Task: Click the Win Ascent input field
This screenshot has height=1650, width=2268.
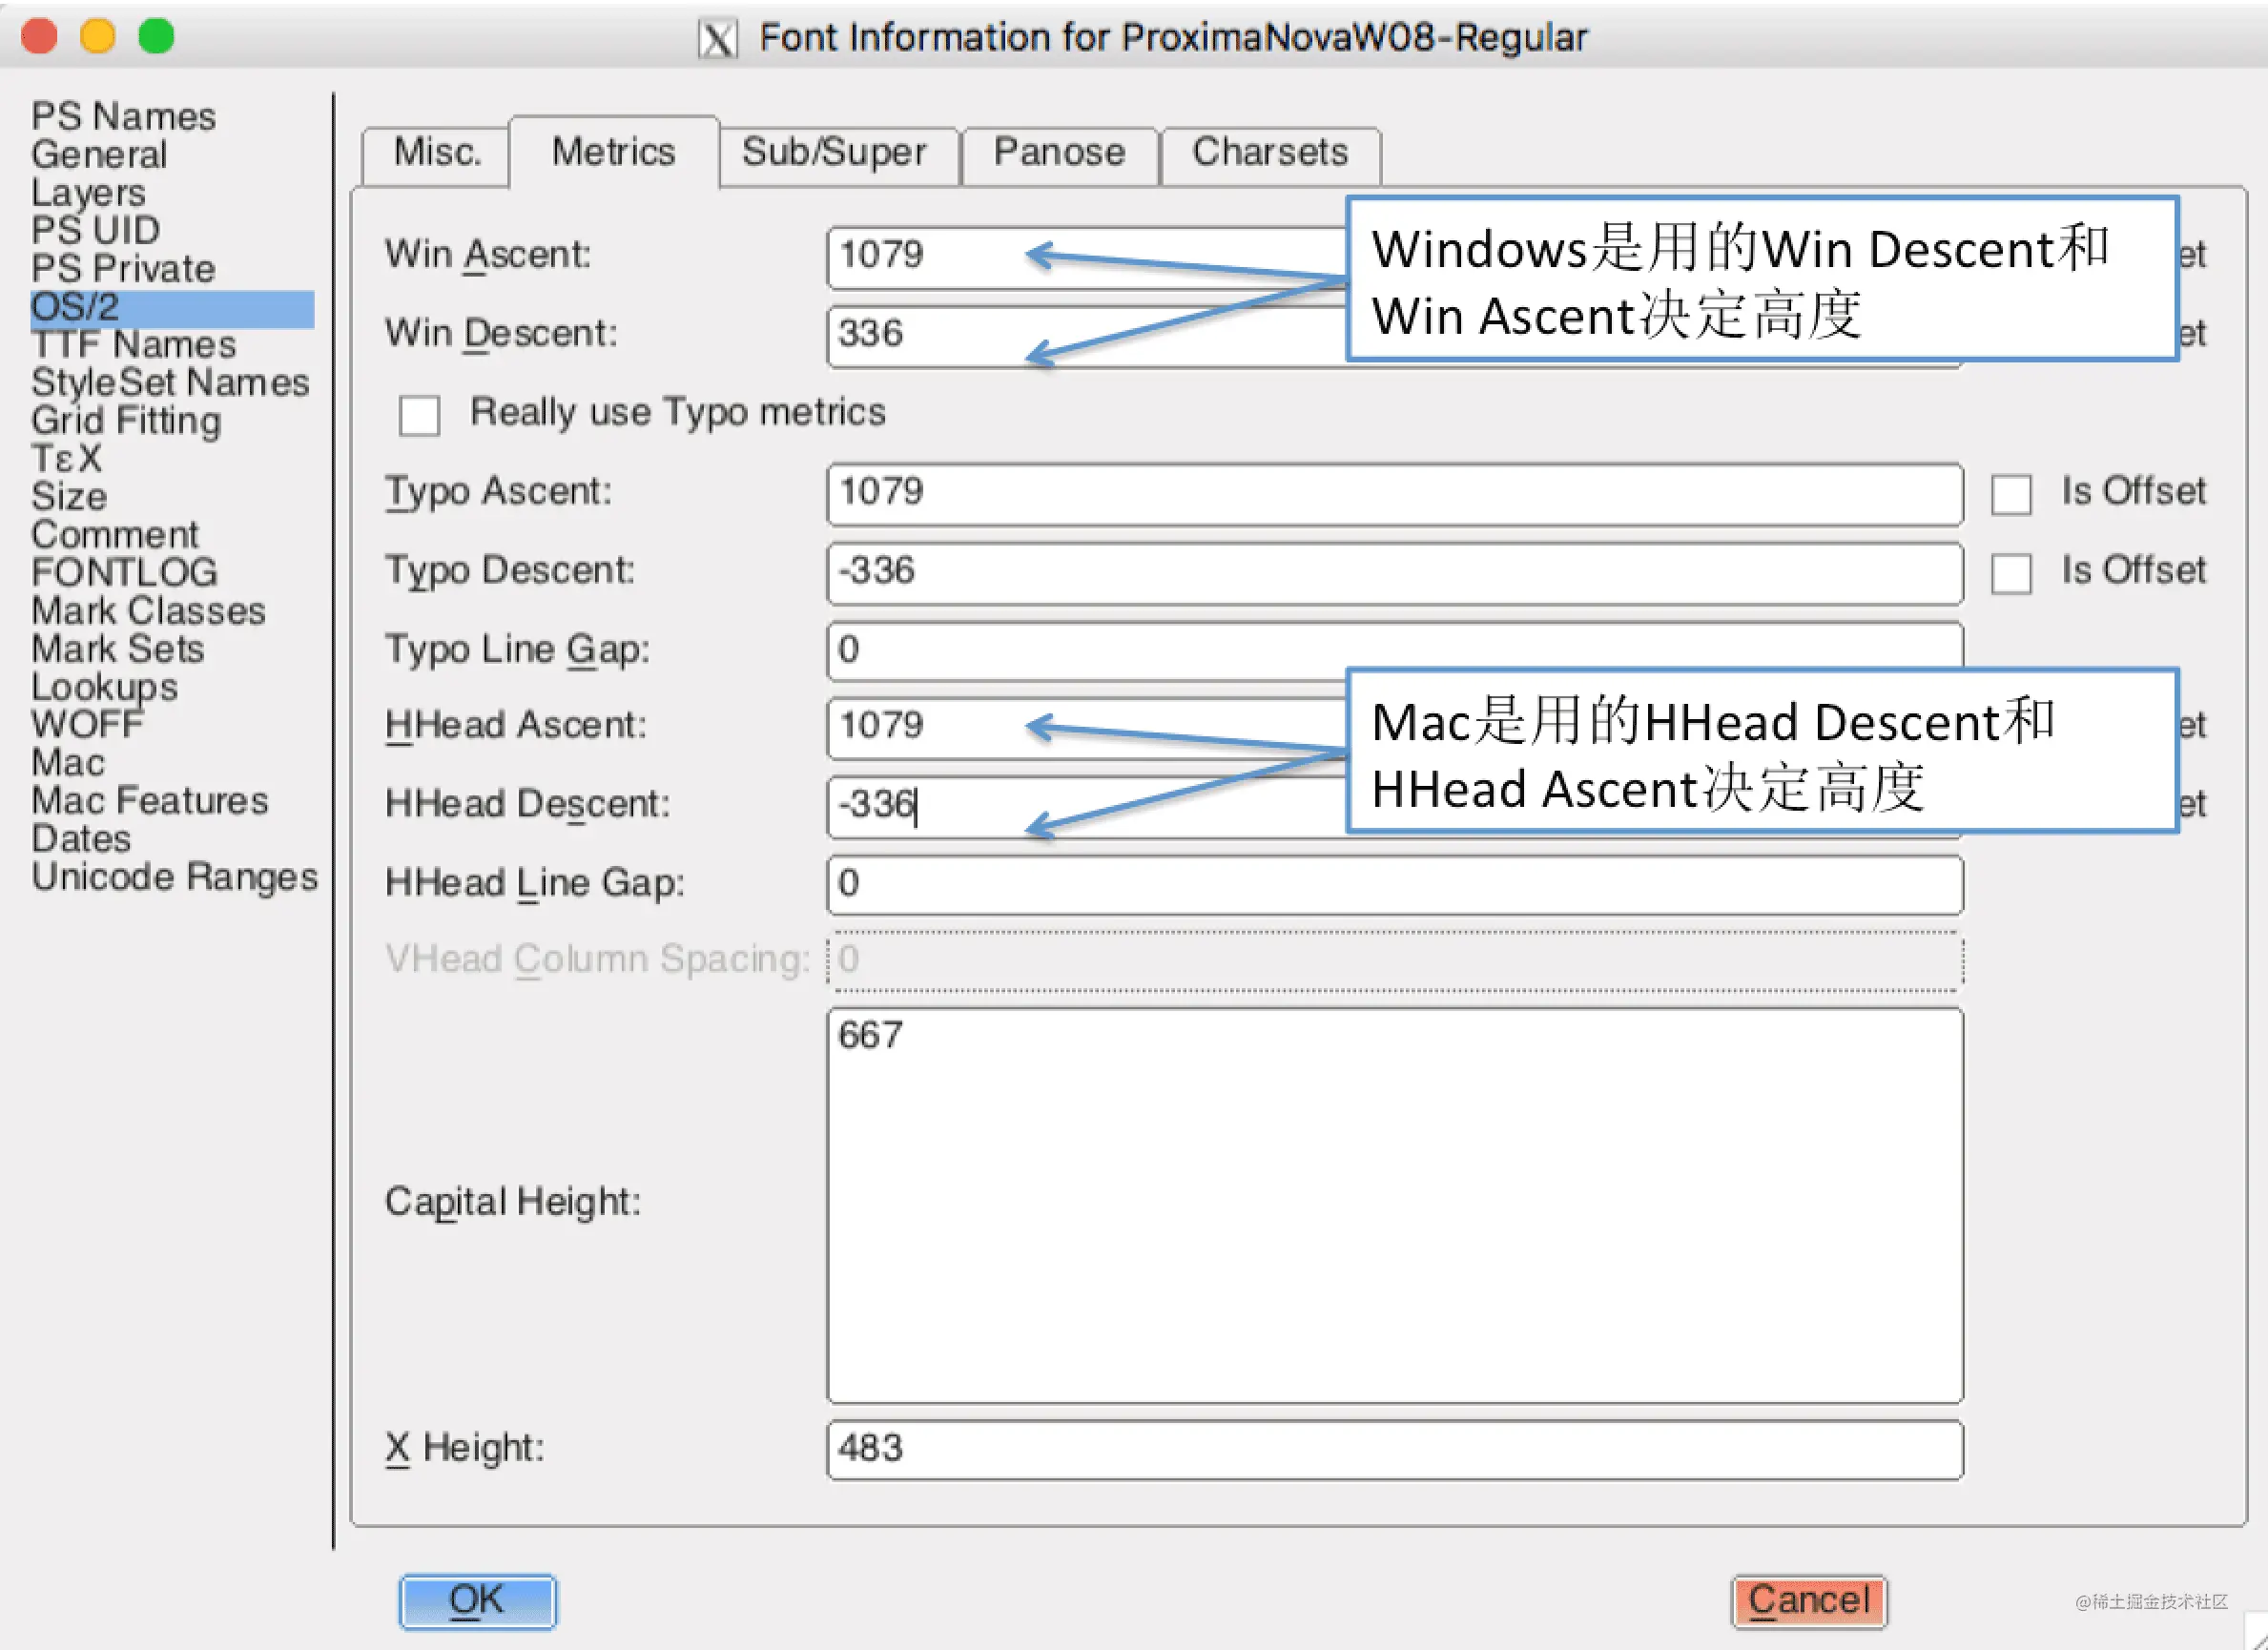Action: [x=1086, y=258]
